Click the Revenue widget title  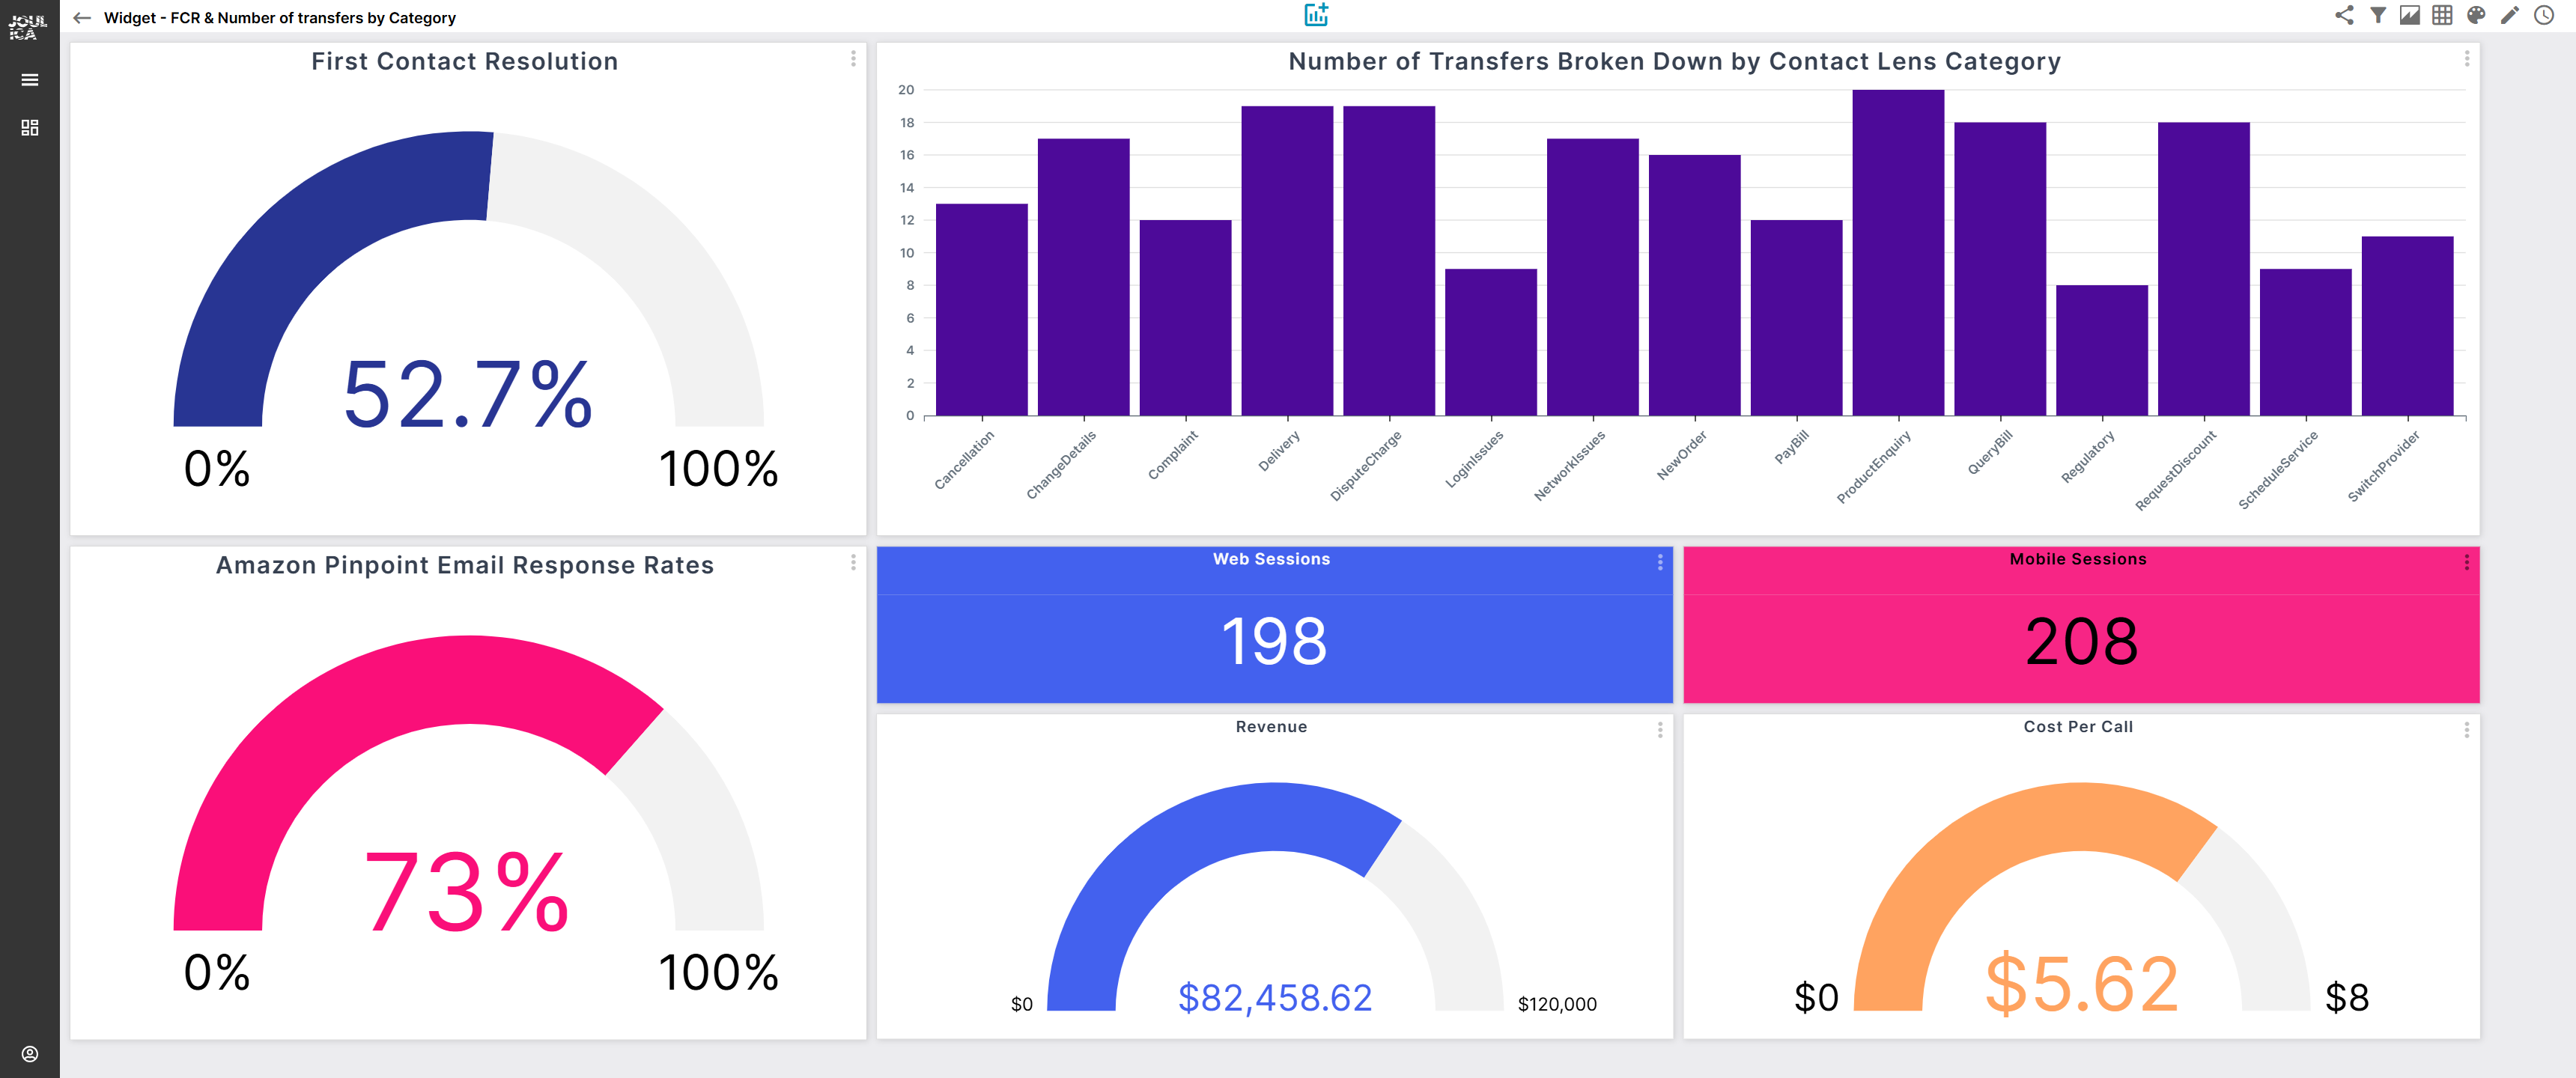(1271, 727)
